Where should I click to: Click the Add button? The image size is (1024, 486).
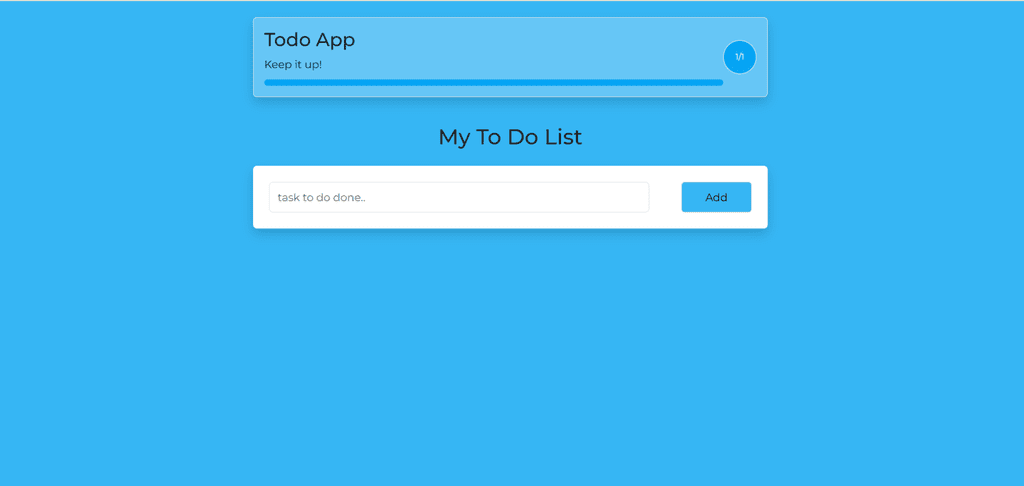click(x=716, y=197)
